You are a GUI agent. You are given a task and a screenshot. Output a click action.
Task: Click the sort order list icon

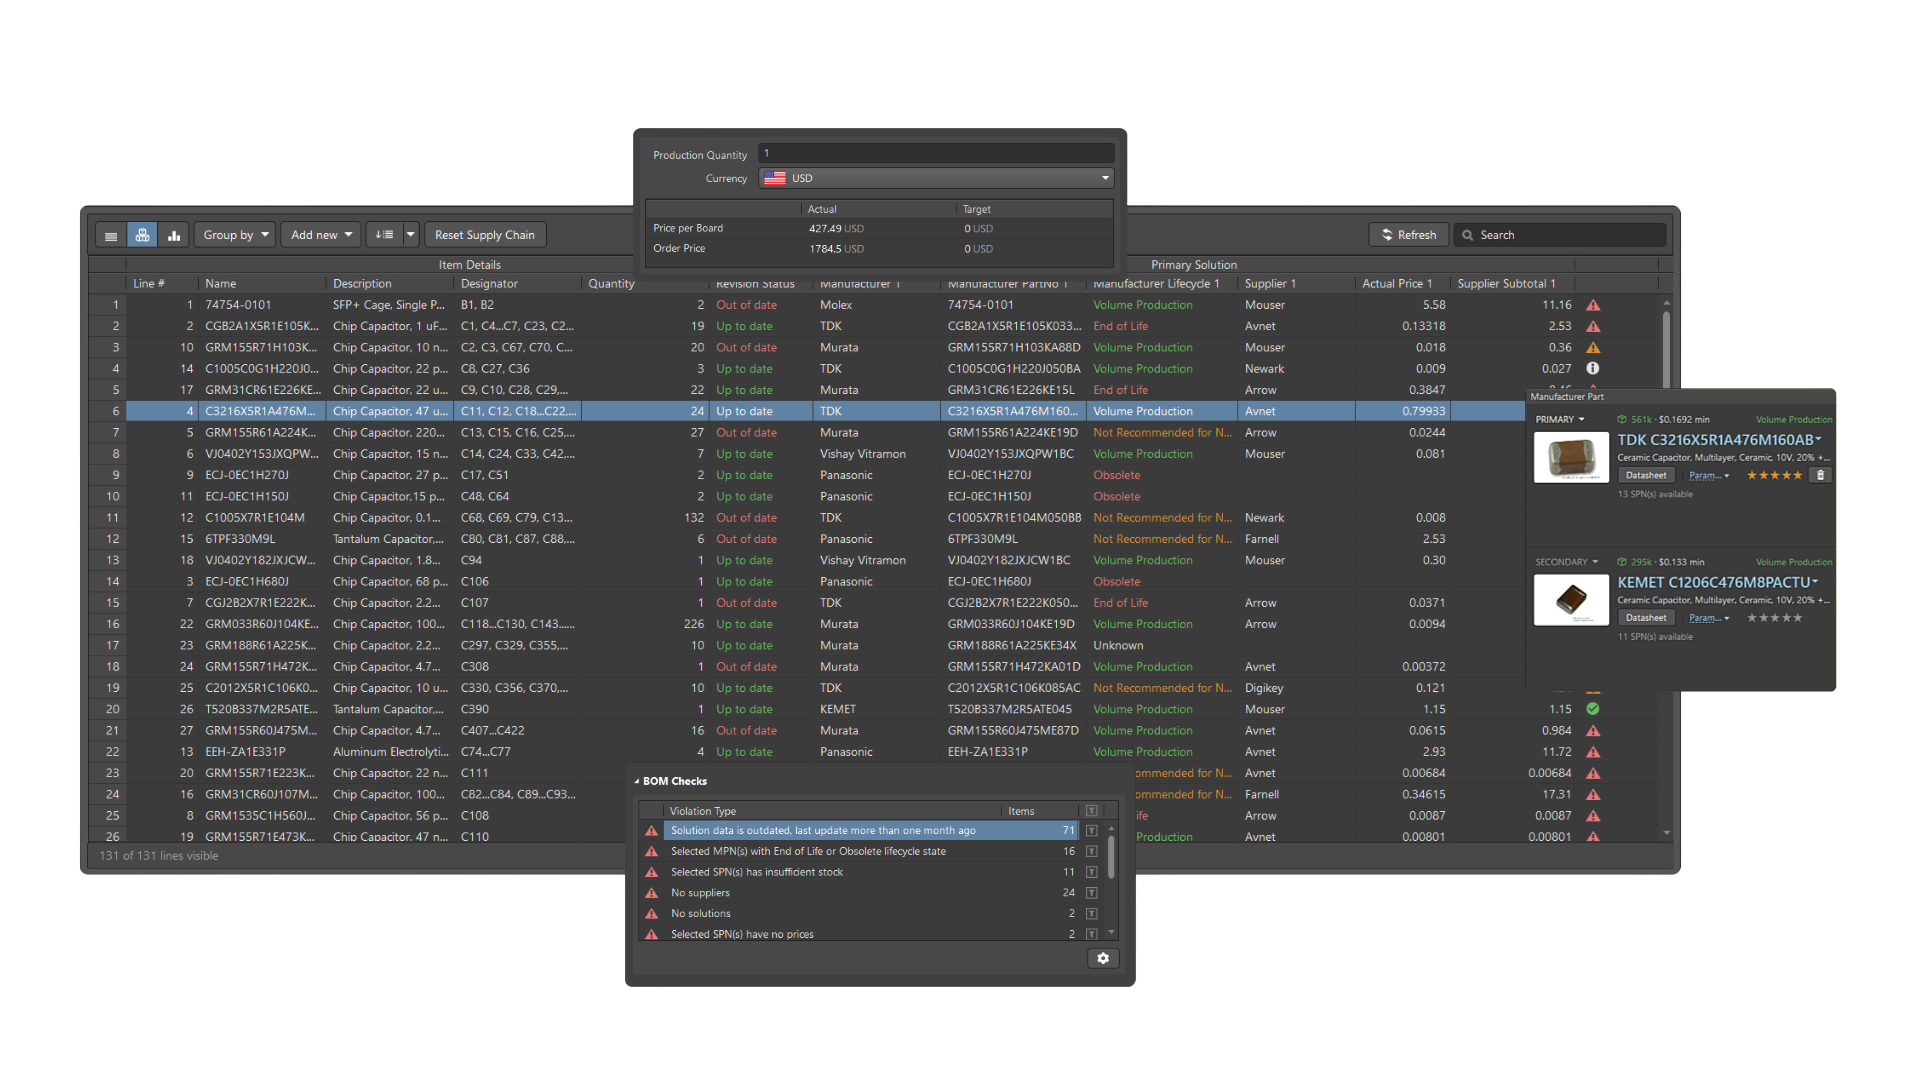point(384,235)
